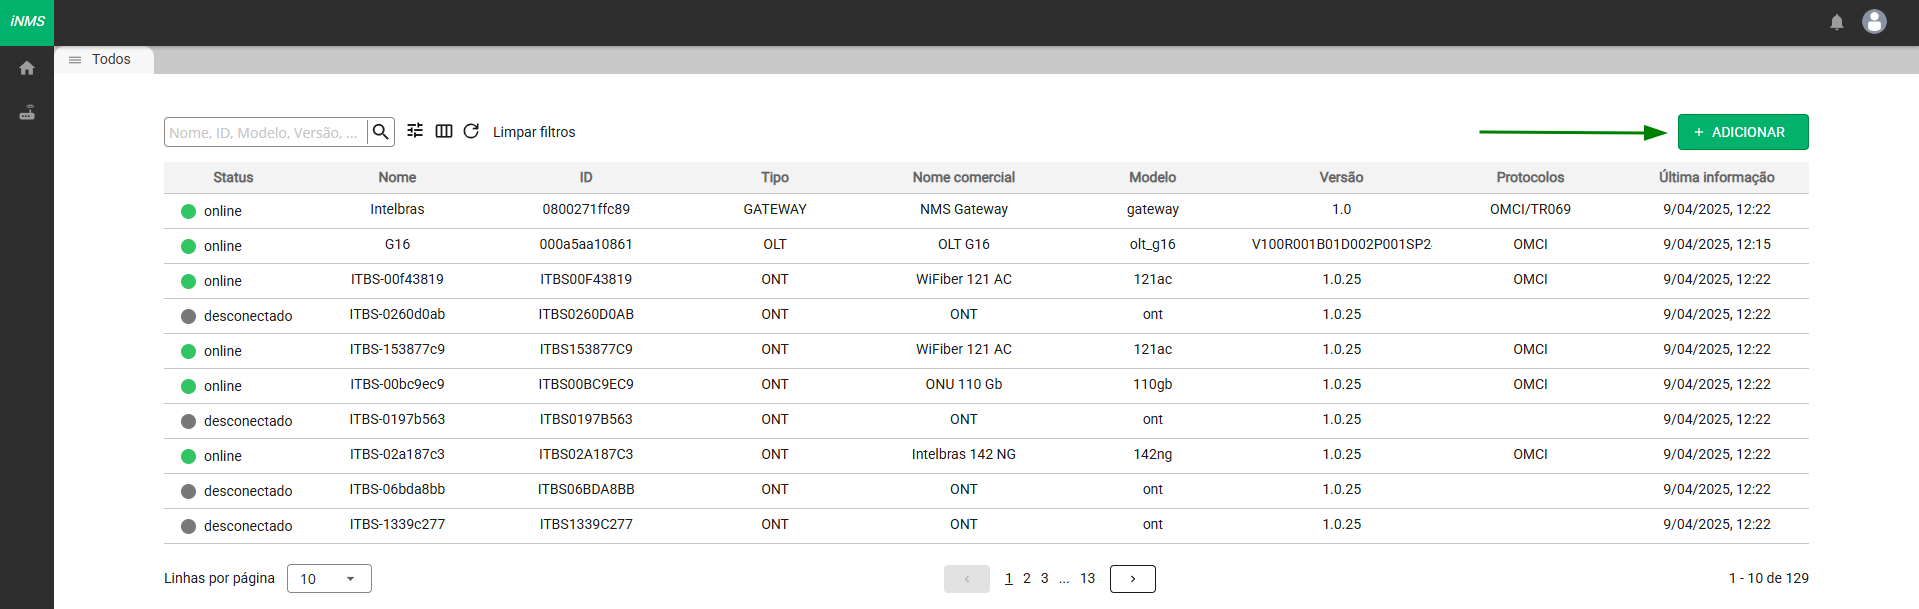Sort by ID column header
The height and width of the screenshot is (609, 1919).
tap(586, 177)
